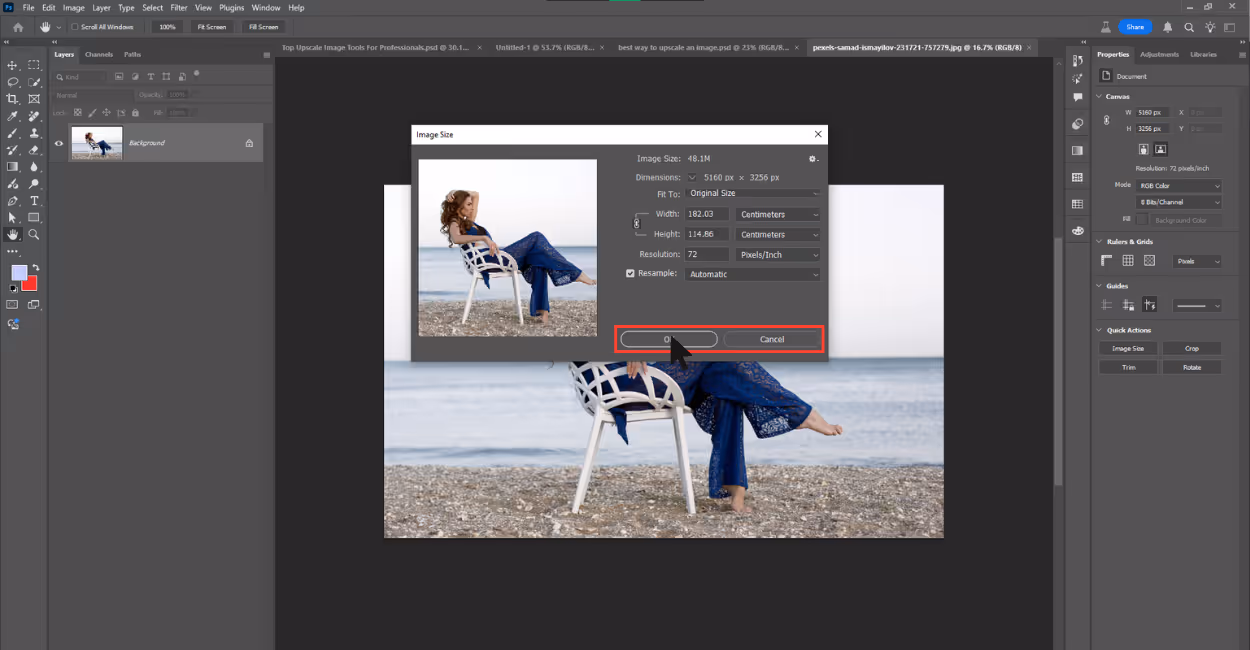Toggle rulers icon in Rulers & Grids
Screen dimensions: 1250x650
point(1107,261)
